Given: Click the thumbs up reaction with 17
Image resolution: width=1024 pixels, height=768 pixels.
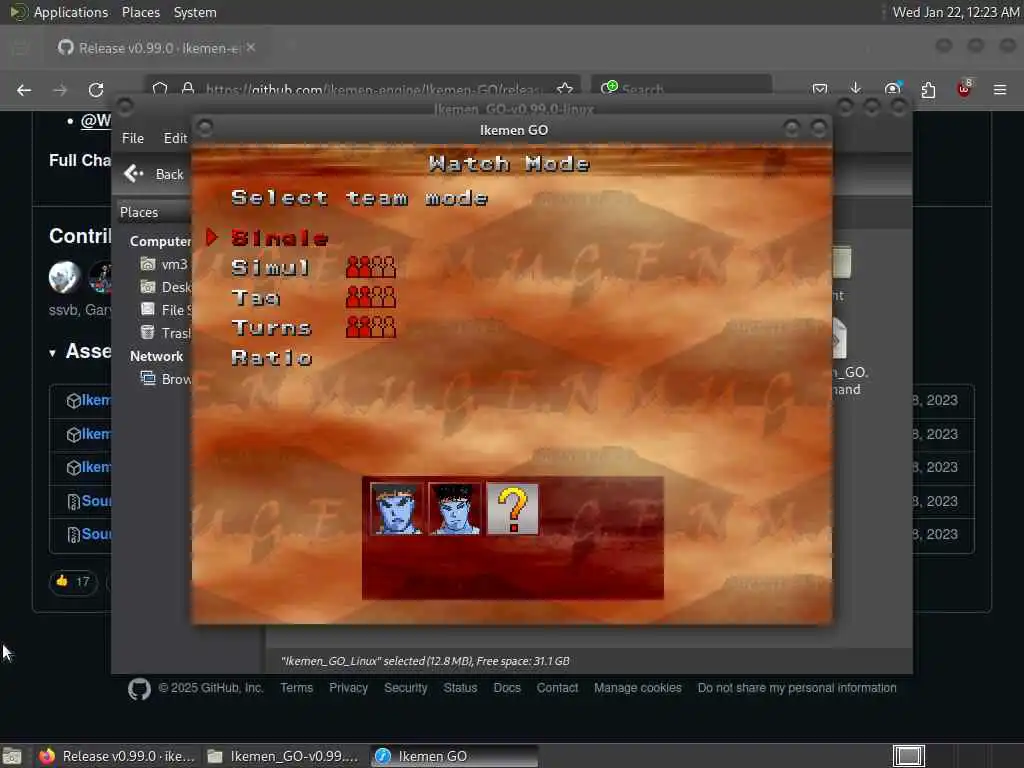Looking at the screenshot, I should click(73, 581).
